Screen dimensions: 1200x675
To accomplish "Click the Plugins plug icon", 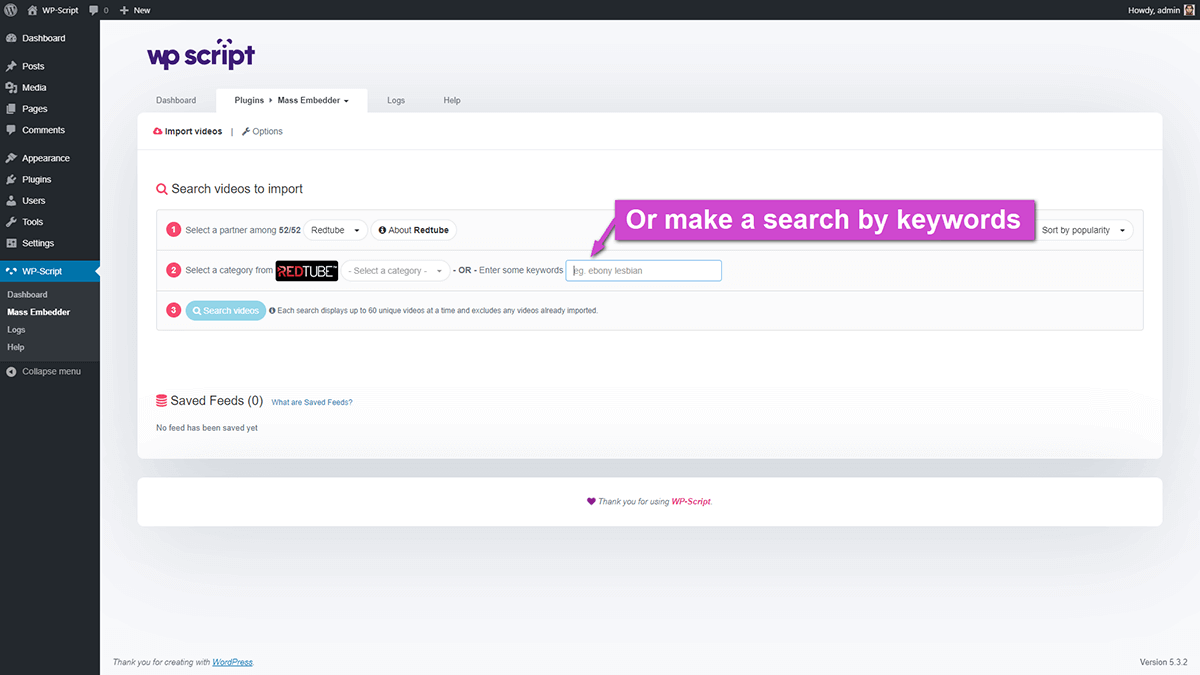I will (x=11, y=180).
